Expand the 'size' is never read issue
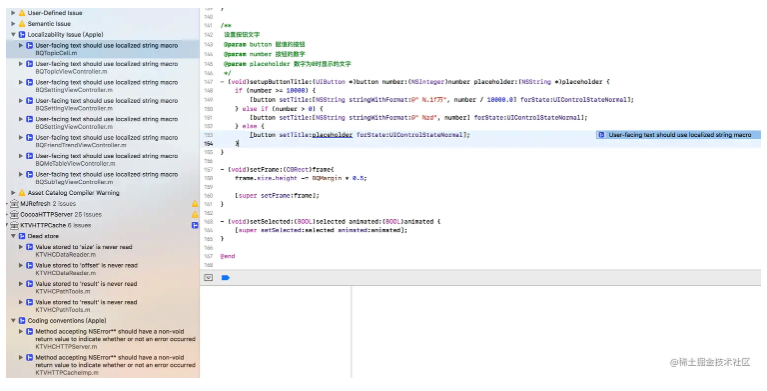This screenshot has width=767, height=391. [x=21, y=247]
